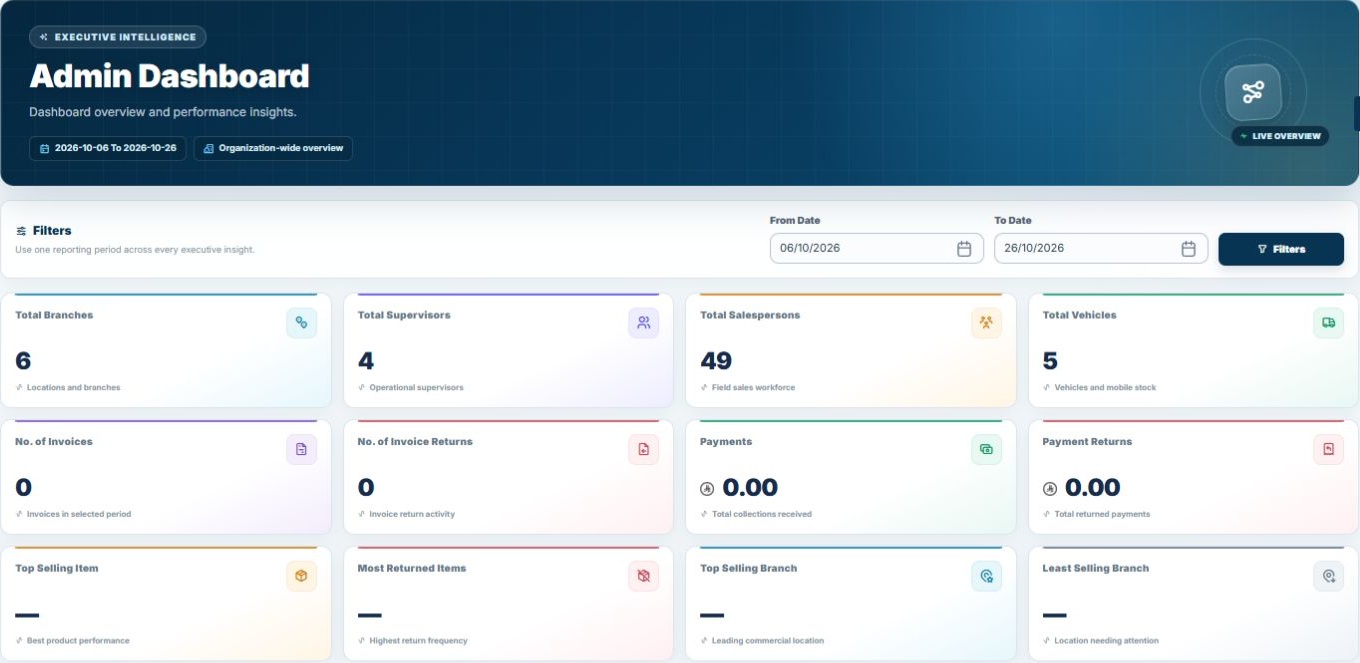Click the Payment Returns icon
This screenshot has width=1360, height=663.
1329,450
